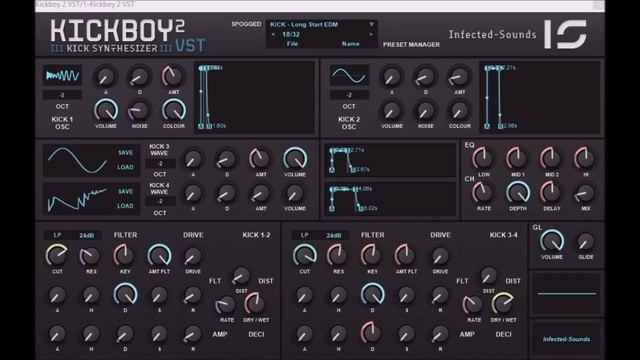Load a Kick 3 wave with LOAD
Screen dimensions: 640x360
tap(125, 167)
